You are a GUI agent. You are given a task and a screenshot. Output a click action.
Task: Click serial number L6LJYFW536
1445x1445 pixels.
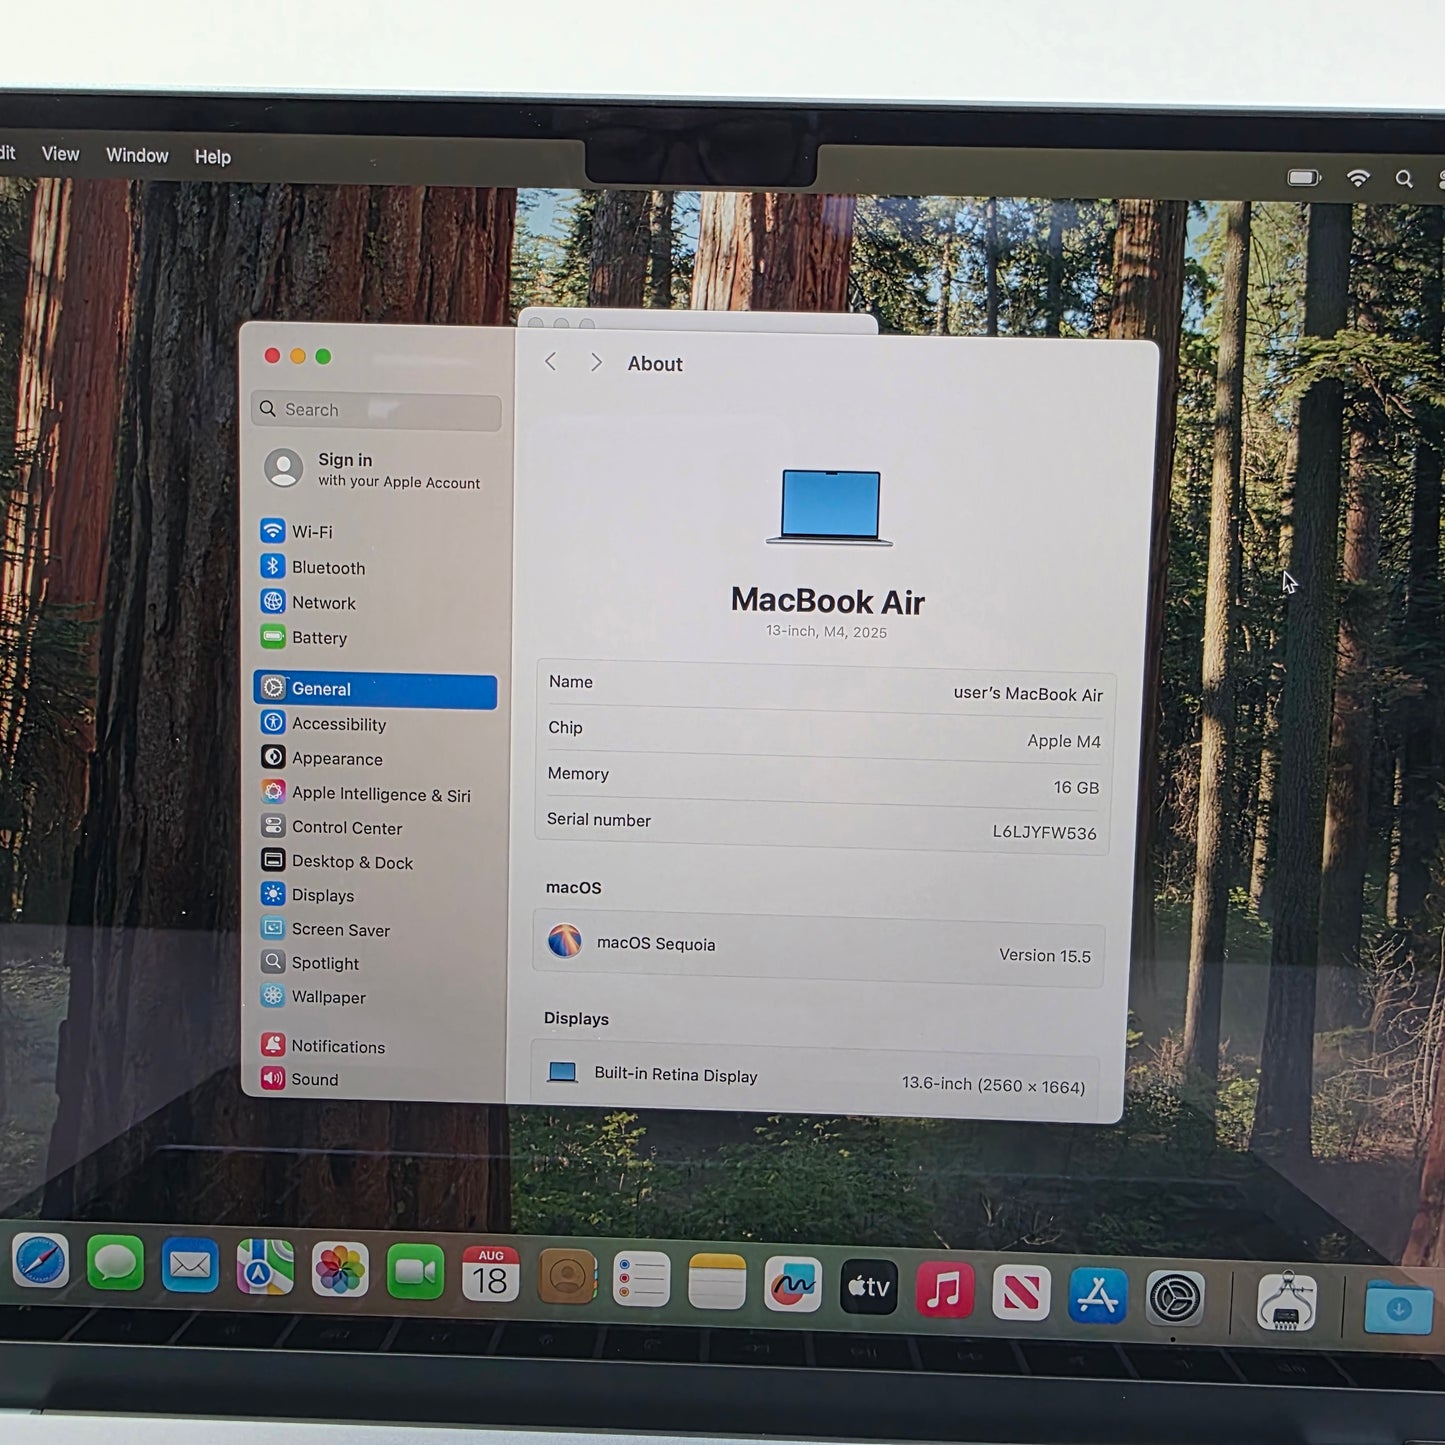pyautogui.click(x=1044, y=832)
